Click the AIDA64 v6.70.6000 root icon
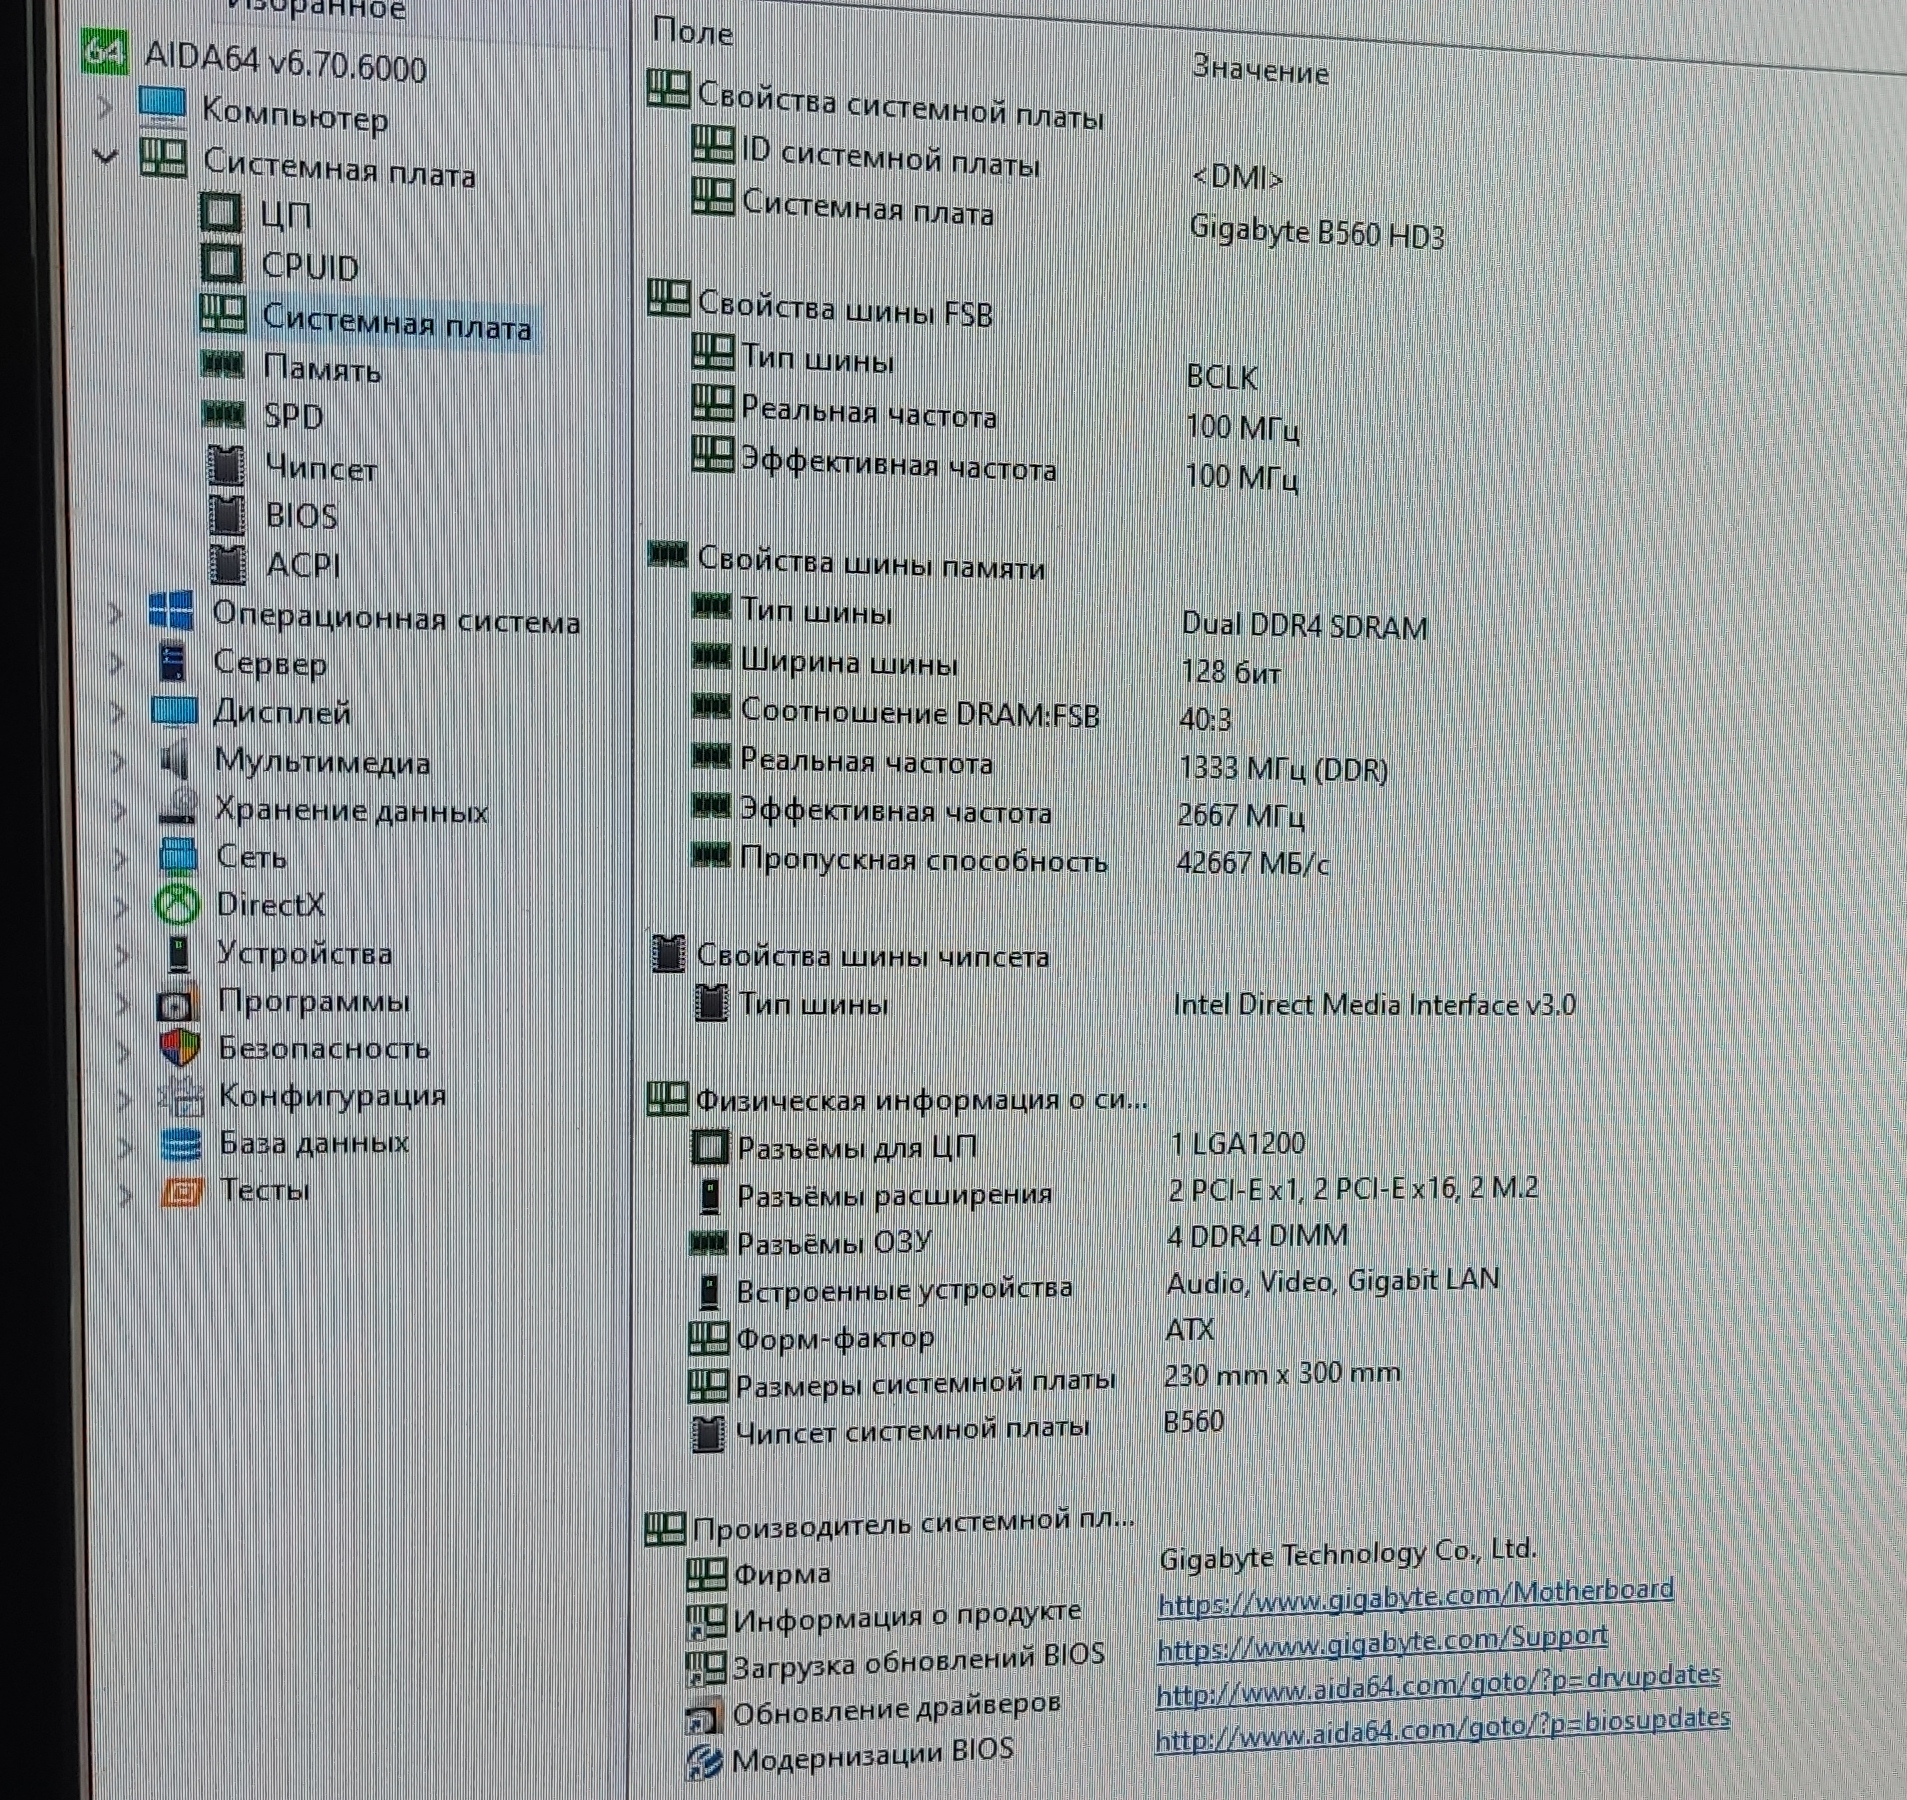 pyautogui.click(x=104, y=51)
